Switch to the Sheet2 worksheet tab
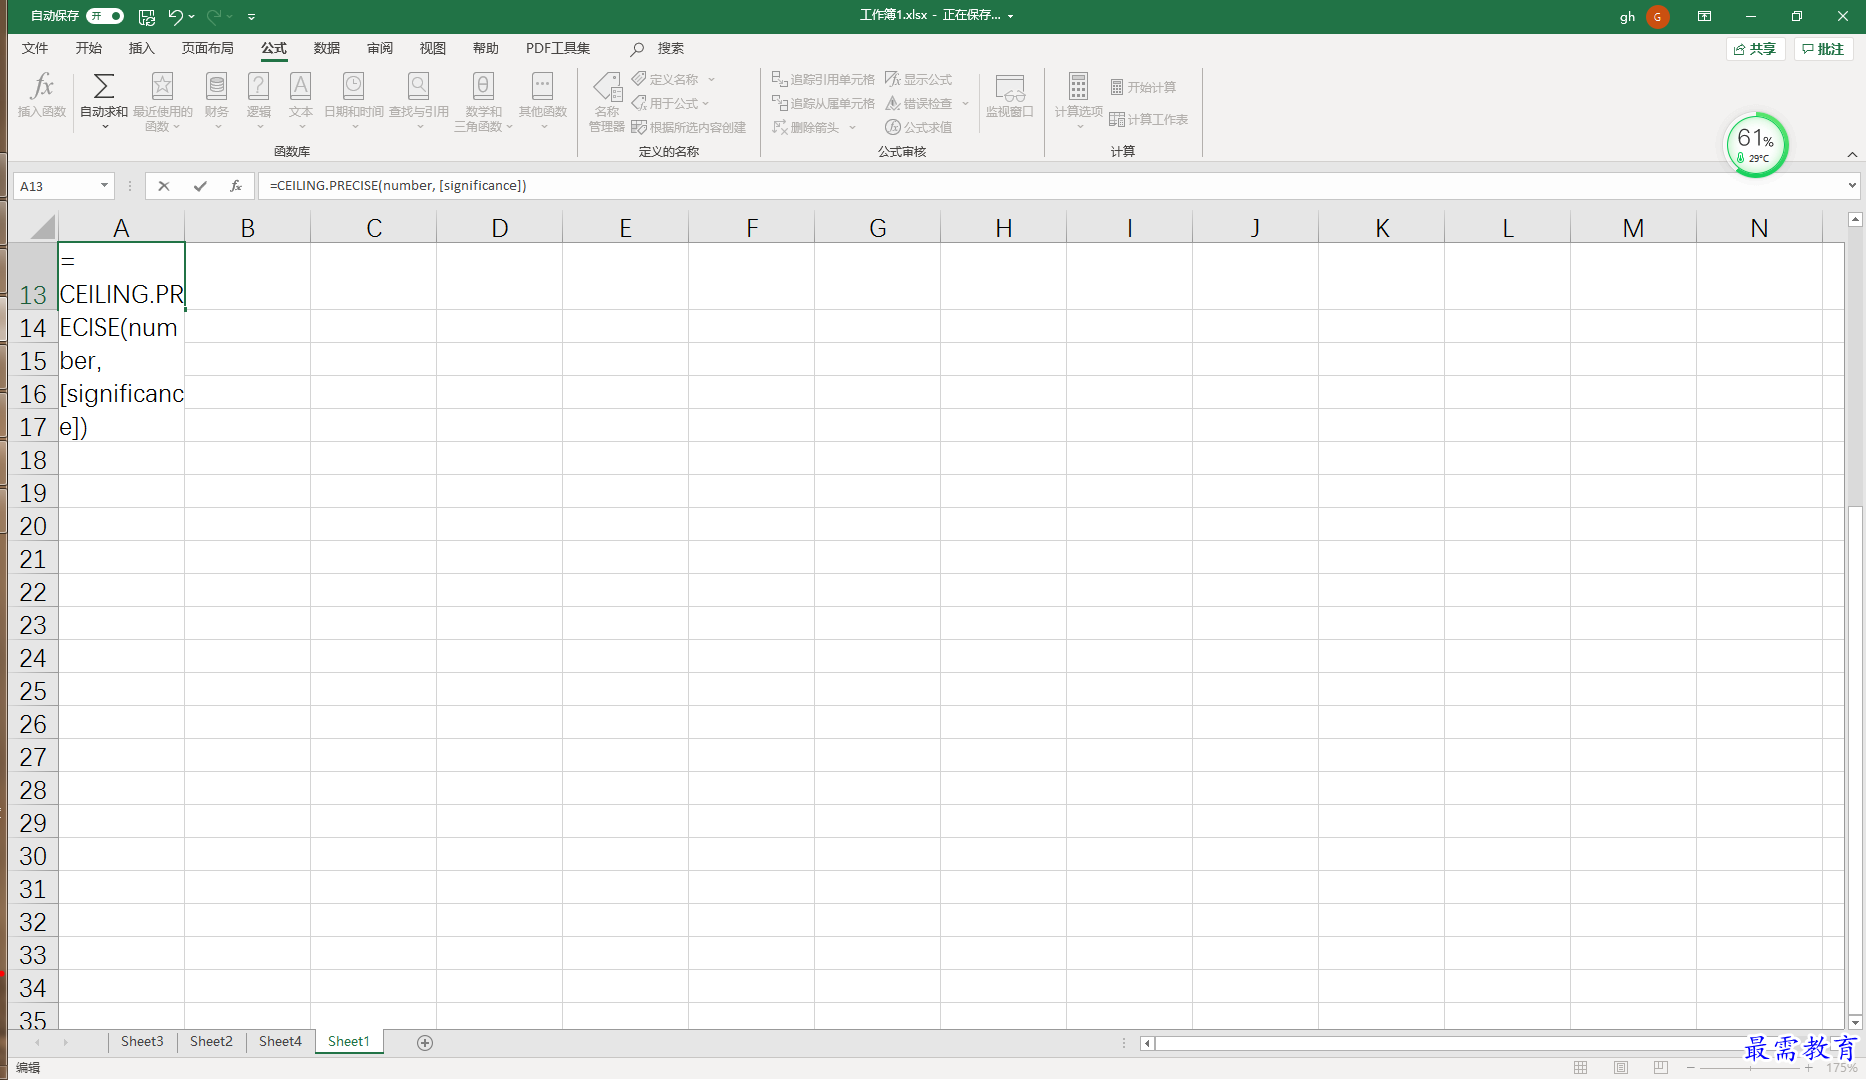The width and height of the screenshot is (1866, 1080). 211,1042
